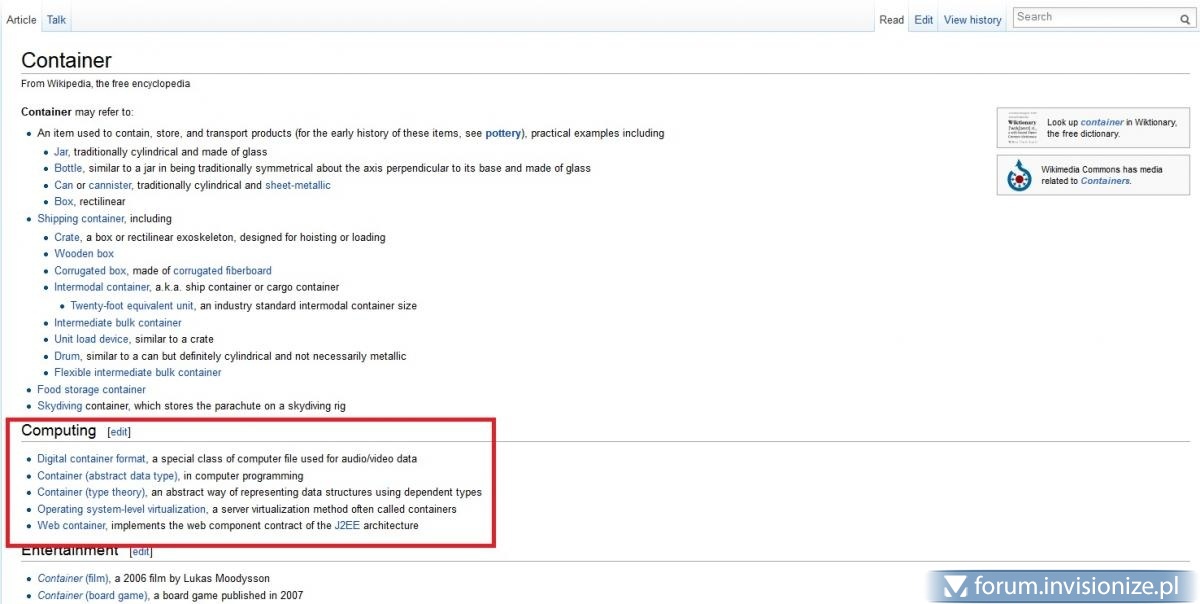Click the pottery link
1200x604 pixels.
(x=505, y=133)
